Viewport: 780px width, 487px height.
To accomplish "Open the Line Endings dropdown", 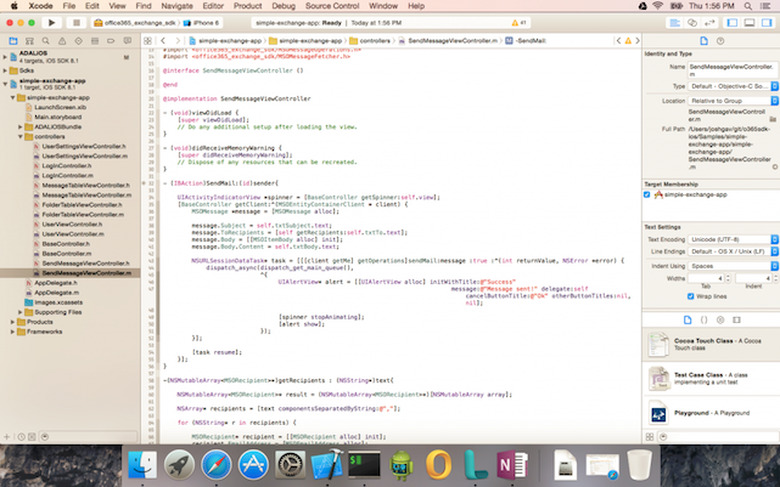I will [733, 252].
